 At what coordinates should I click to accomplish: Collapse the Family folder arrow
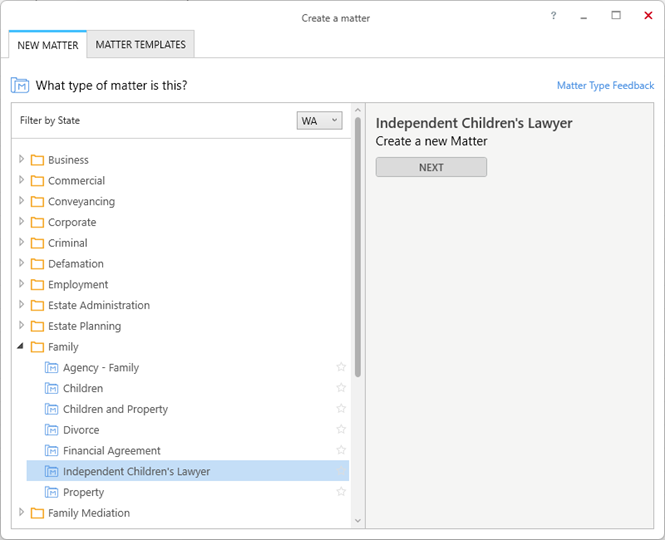[x=22, y=347]
